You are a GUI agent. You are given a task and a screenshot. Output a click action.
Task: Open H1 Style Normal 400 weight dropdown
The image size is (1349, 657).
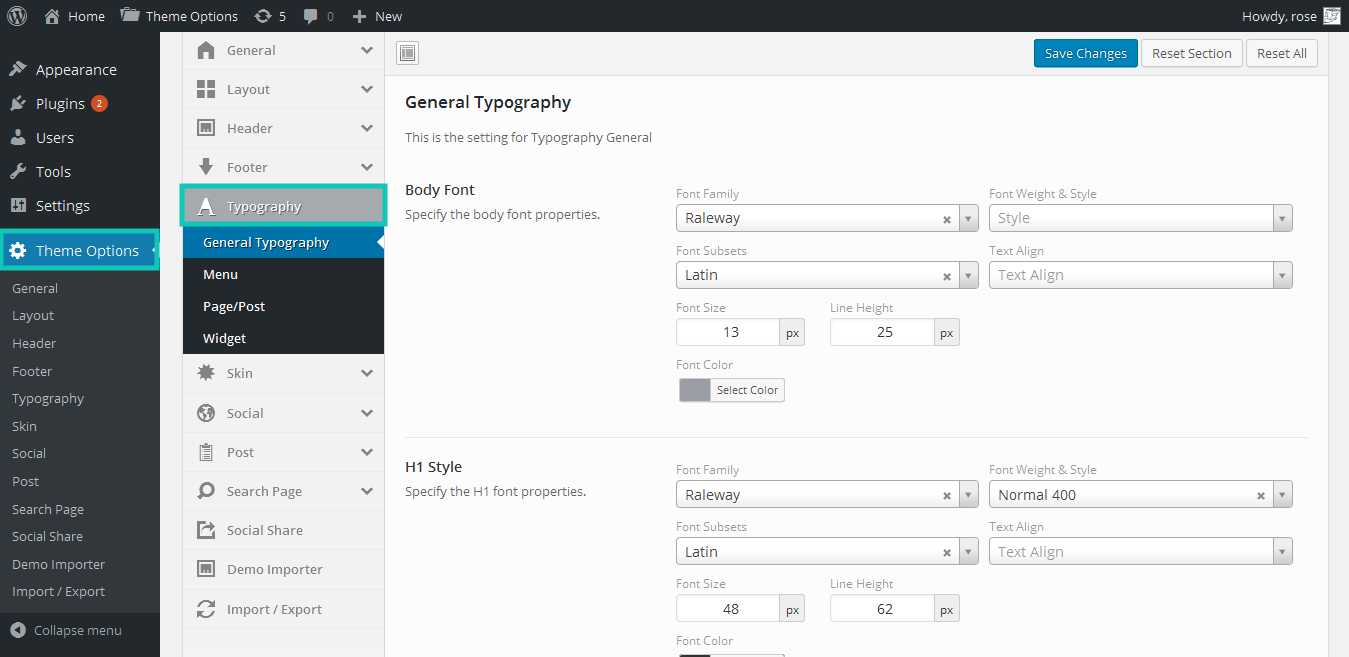[x=1140, y=495]
